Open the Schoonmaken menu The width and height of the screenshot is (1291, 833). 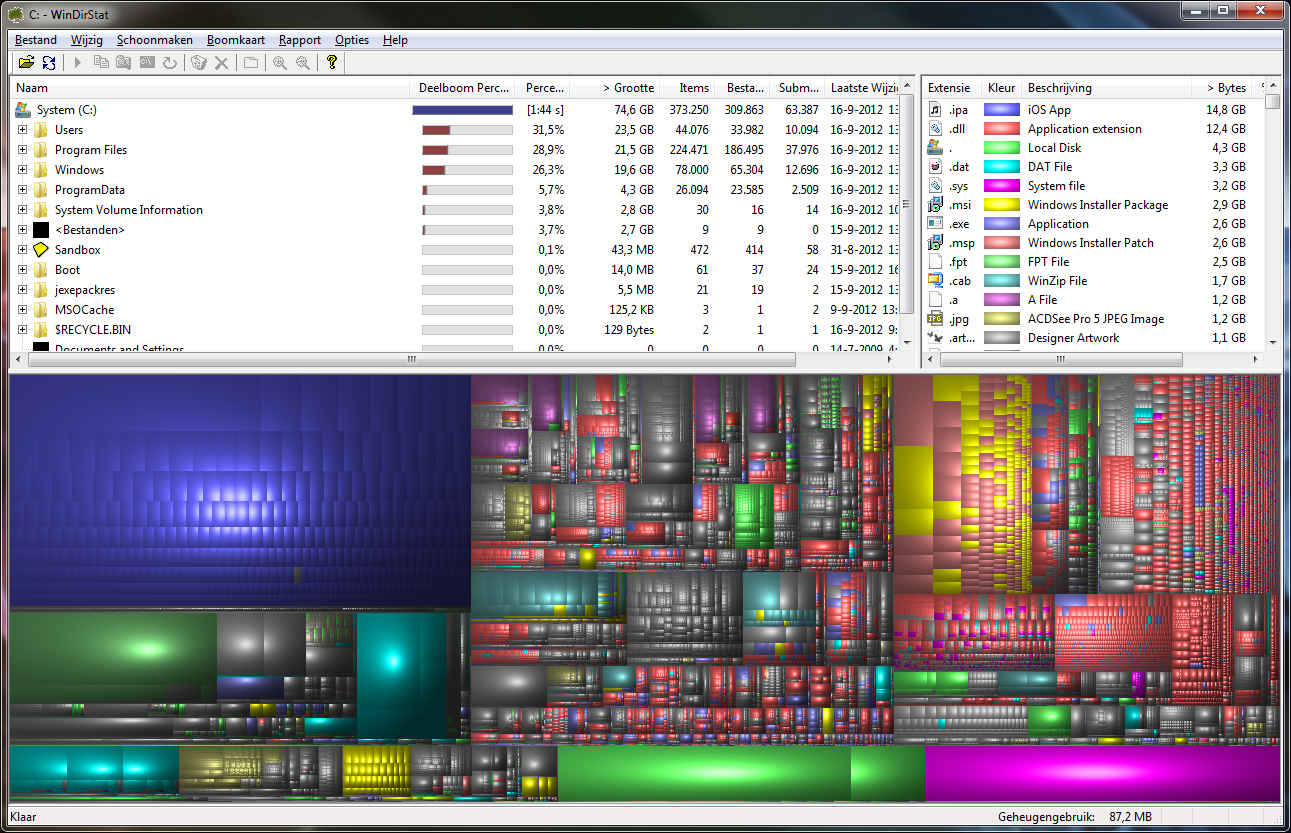(x=154, y=40)
